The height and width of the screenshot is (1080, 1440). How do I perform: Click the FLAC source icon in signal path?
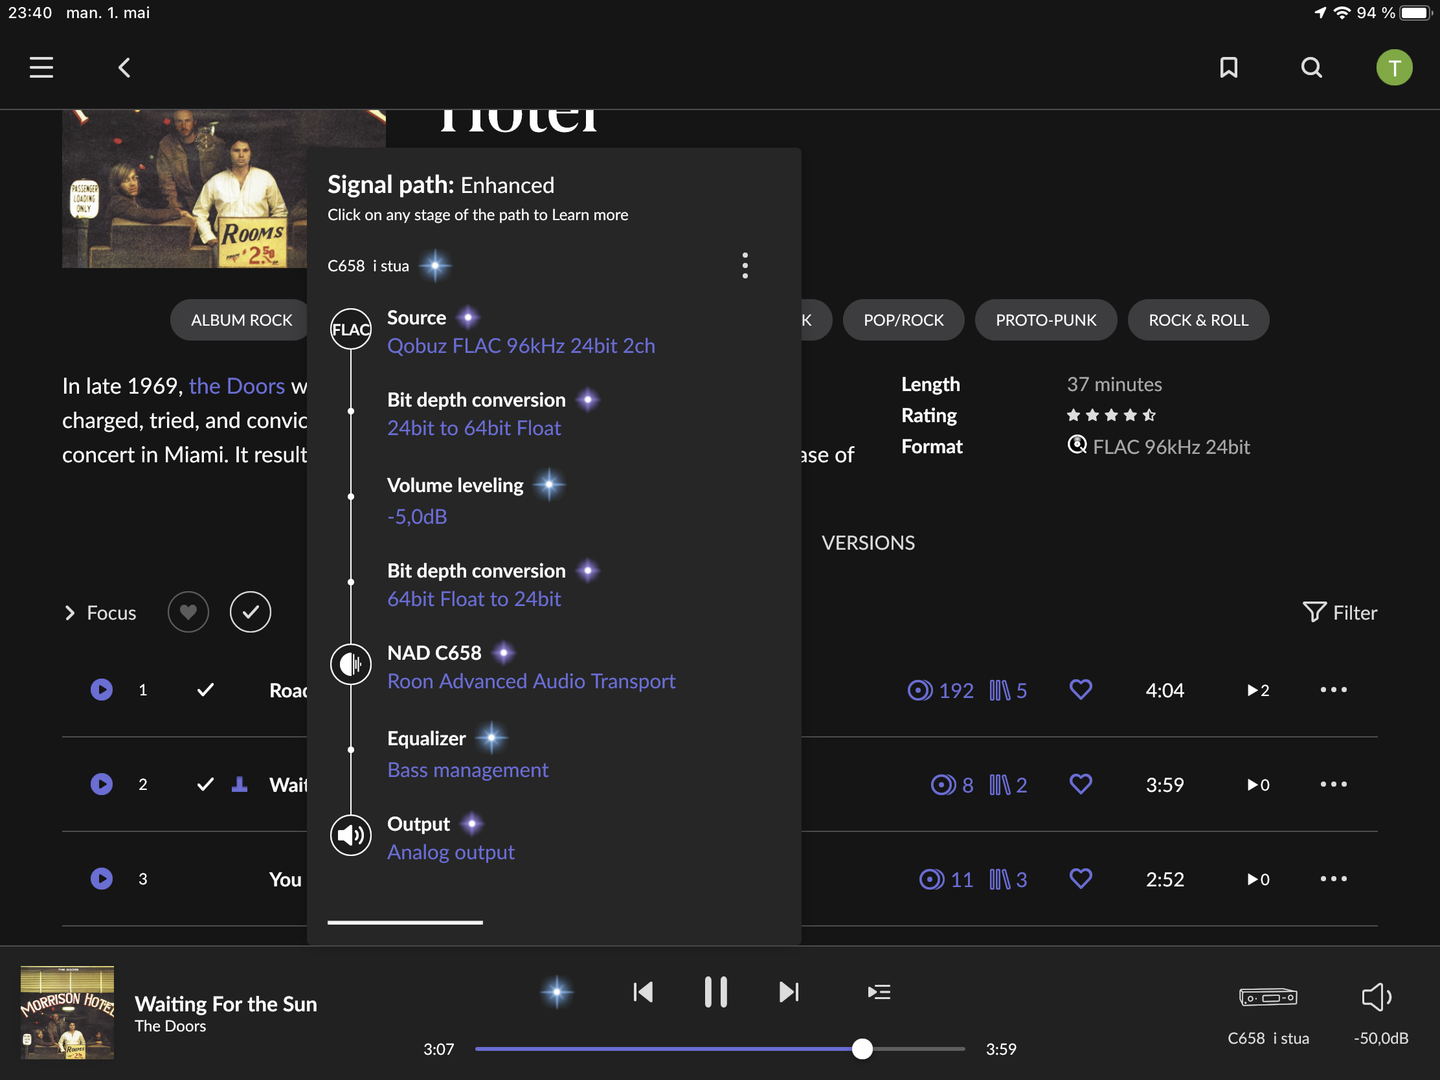coord(351,329)
